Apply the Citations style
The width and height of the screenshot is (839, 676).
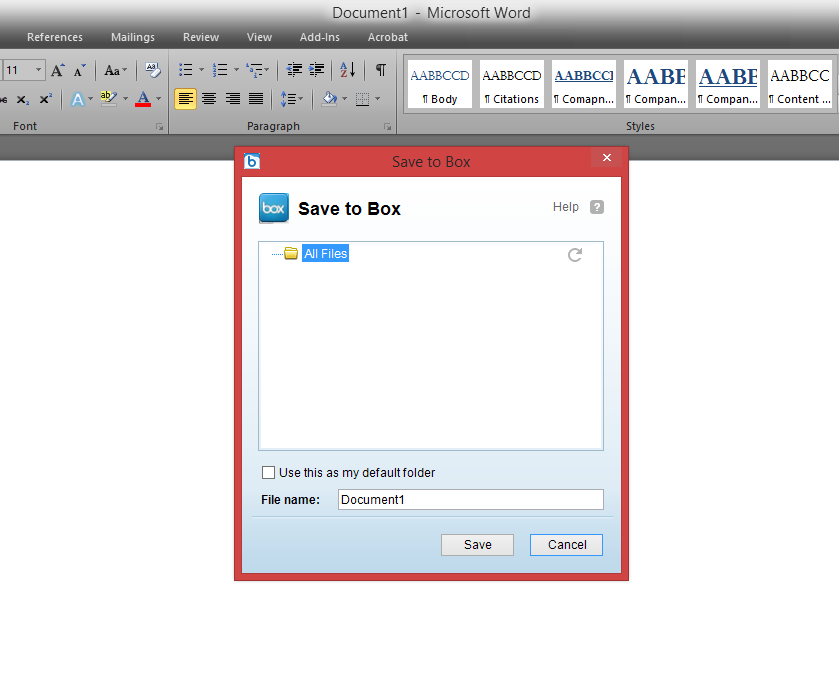[x=512, y=84]
